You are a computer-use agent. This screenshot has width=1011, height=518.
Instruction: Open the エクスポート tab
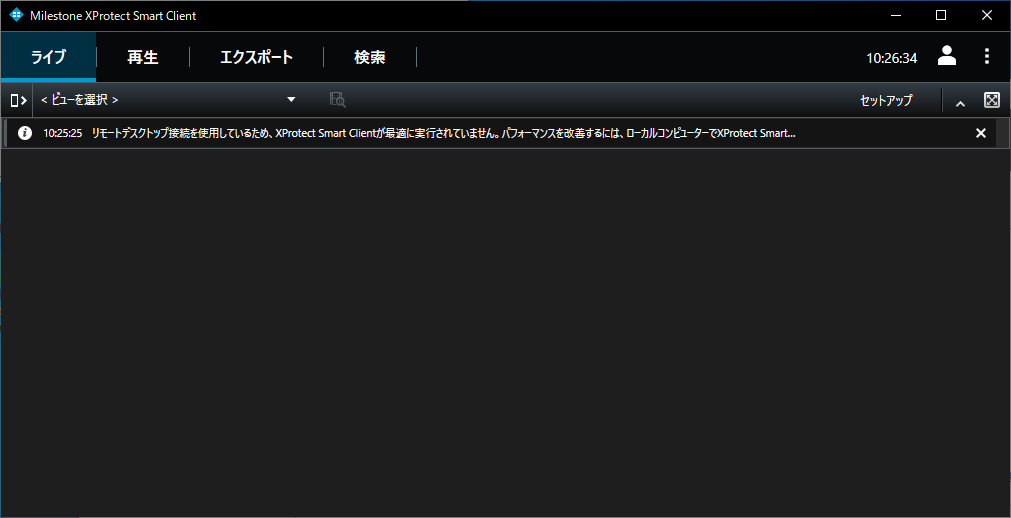[x=257, y=57]
